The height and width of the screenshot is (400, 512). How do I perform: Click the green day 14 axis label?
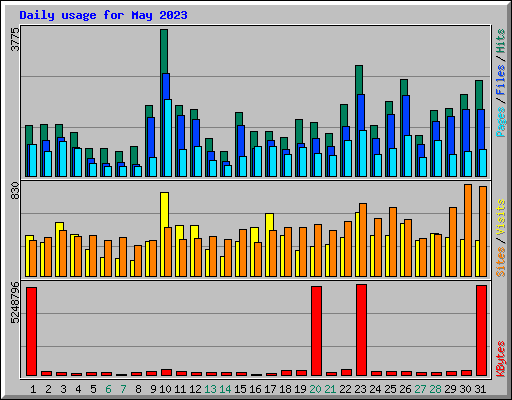[225, 389]
